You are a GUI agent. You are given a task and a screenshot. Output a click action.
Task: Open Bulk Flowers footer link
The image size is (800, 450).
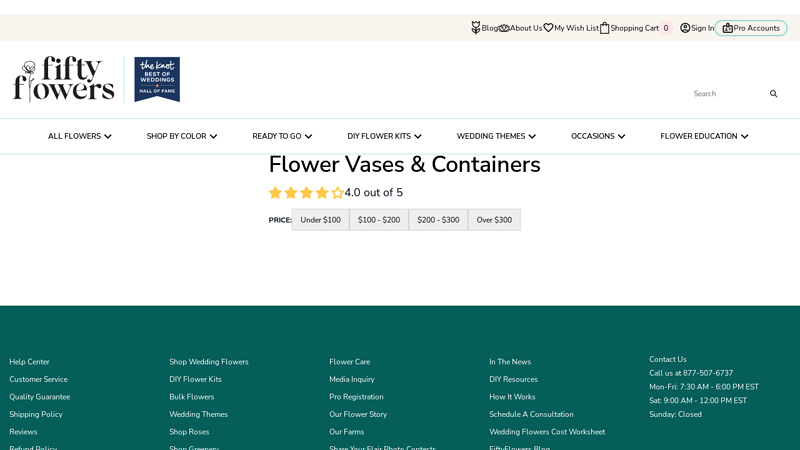tap(192, 396)
